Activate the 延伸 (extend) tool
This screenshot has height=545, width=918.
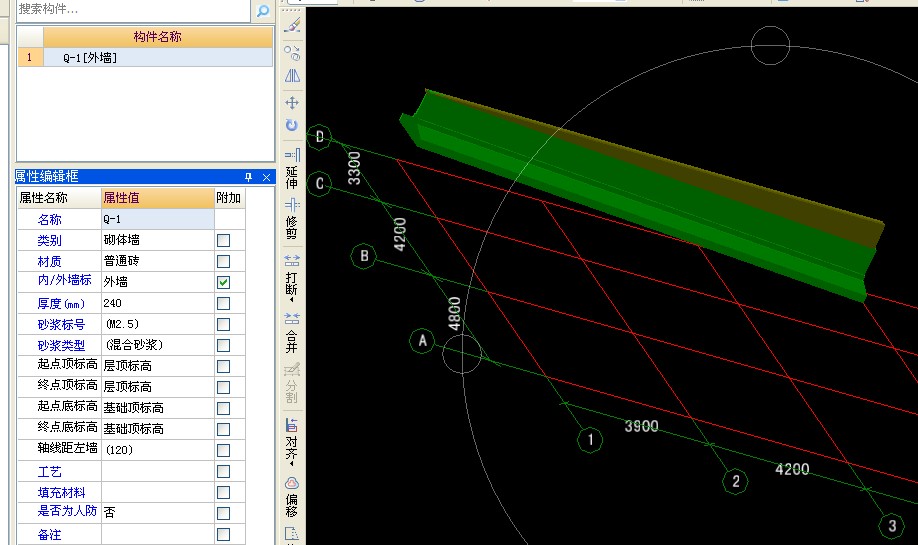(x=292, y=169)
